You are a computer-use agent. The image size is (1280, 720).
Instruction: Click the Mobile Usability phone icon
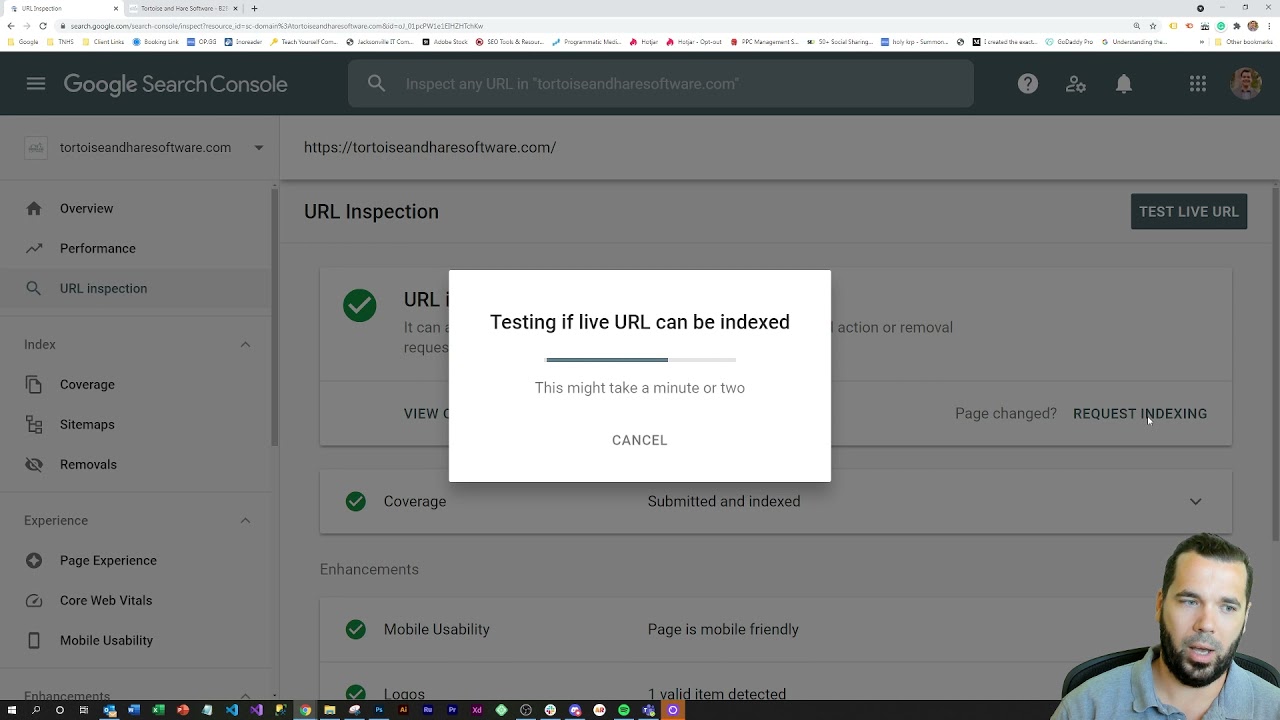(34, 640)
